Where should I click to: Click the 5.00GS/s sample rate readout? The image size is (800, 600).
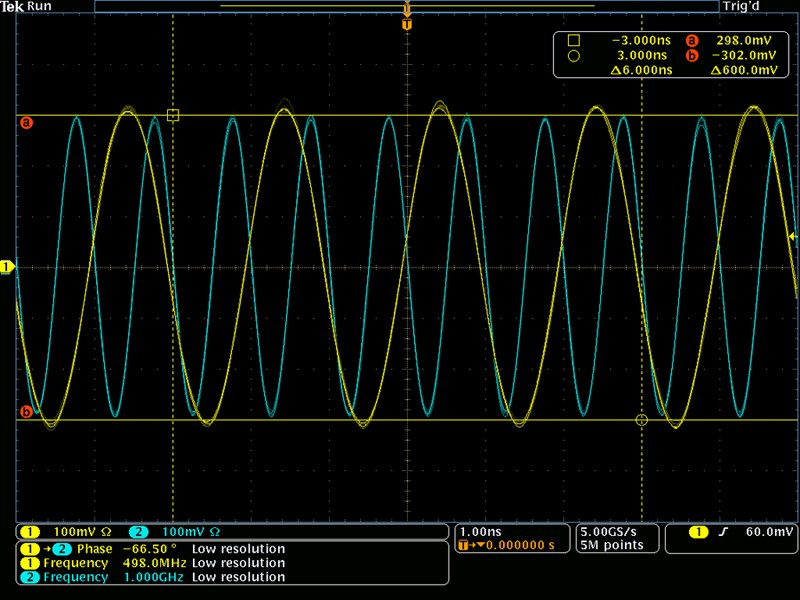[609, 531]
